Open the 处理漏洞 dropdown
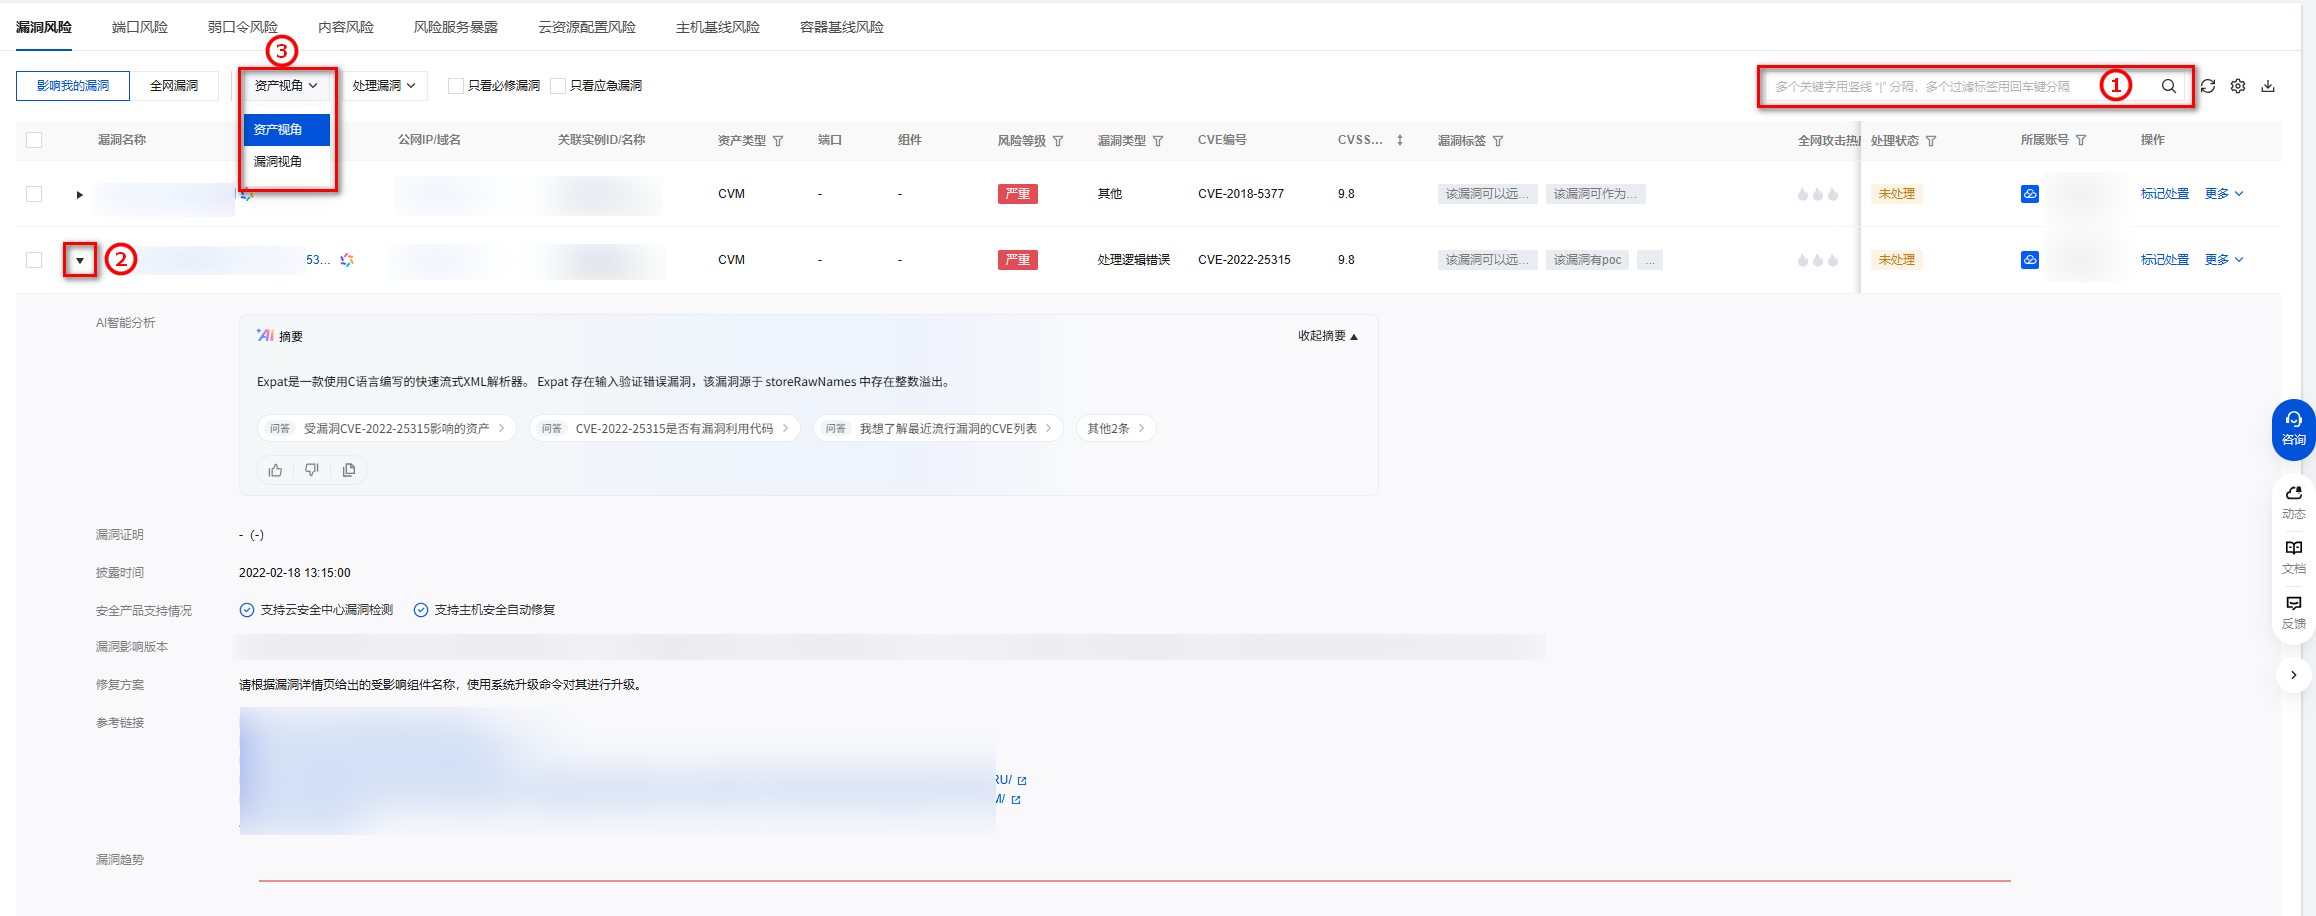This screenshot has height=916, width=2316. pos(384,86)
